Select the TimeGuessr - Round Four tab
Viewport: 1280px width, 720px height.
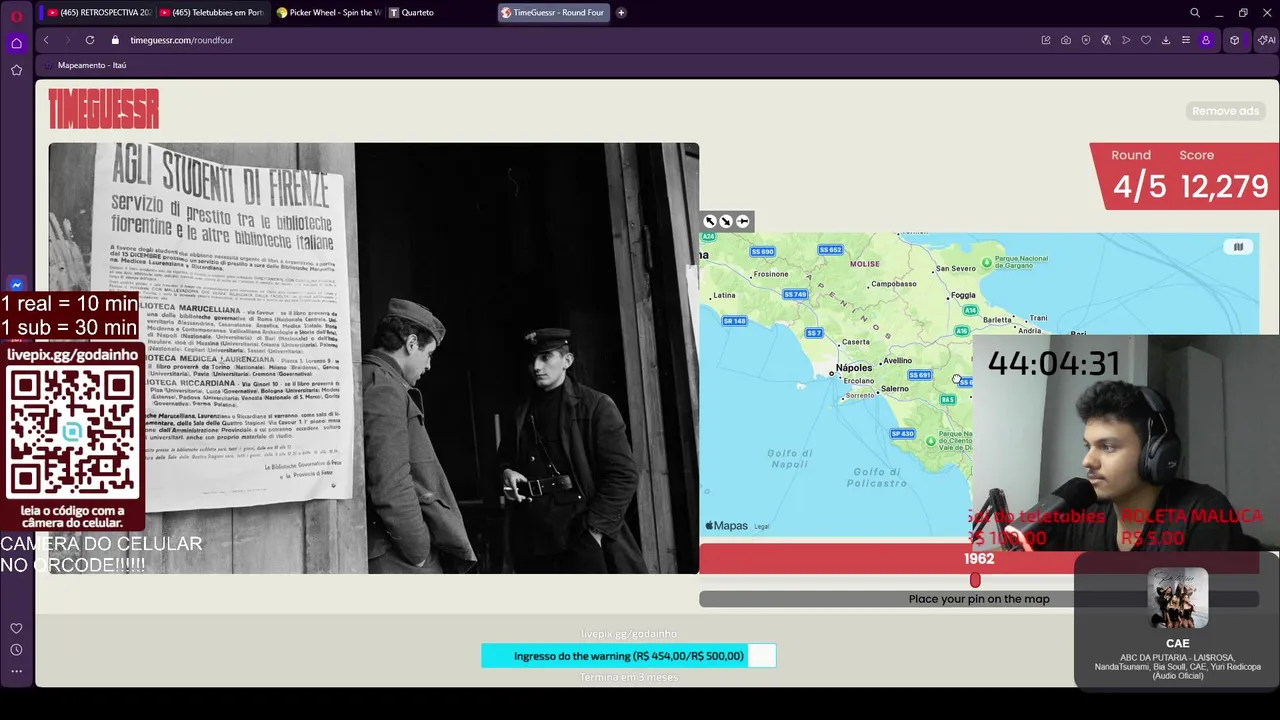click(x=553, y=13)
